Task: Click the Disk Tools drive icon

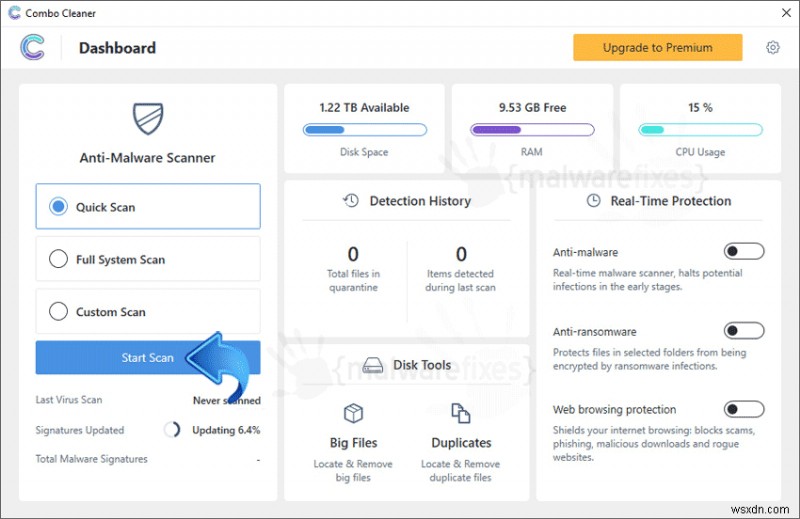Action: click(x=372, y=365)
